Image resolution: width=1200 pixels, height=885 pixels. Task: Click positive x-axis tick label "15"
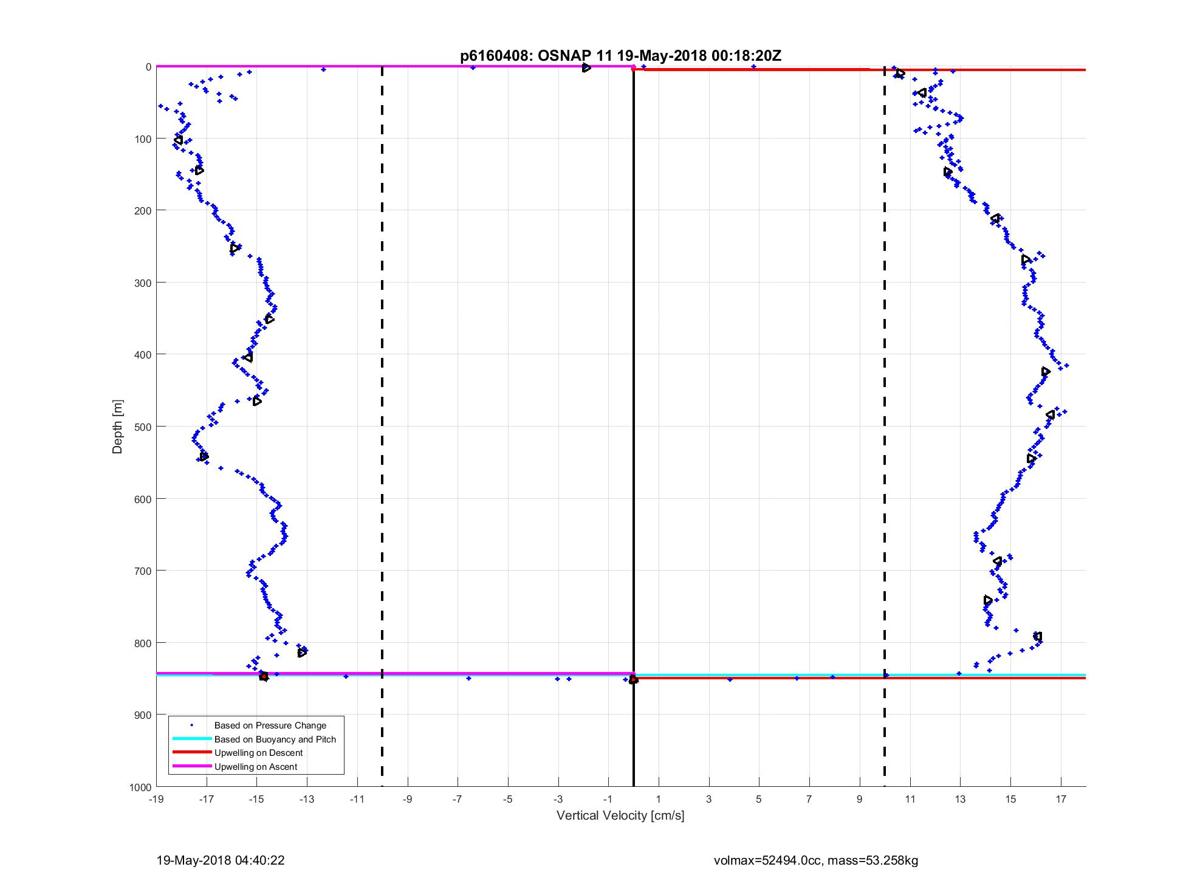[1010, 799]
